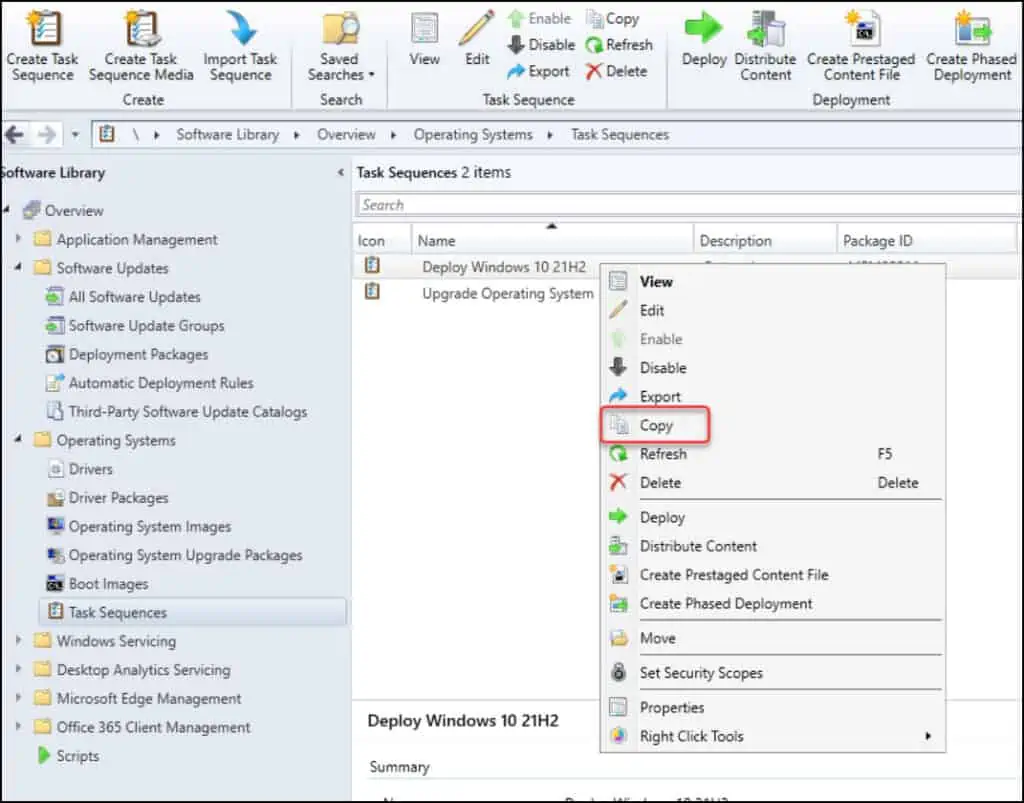Click Software Library in breadcrumb
This screenshot has width=1024, height=803.
click(227, 135)
